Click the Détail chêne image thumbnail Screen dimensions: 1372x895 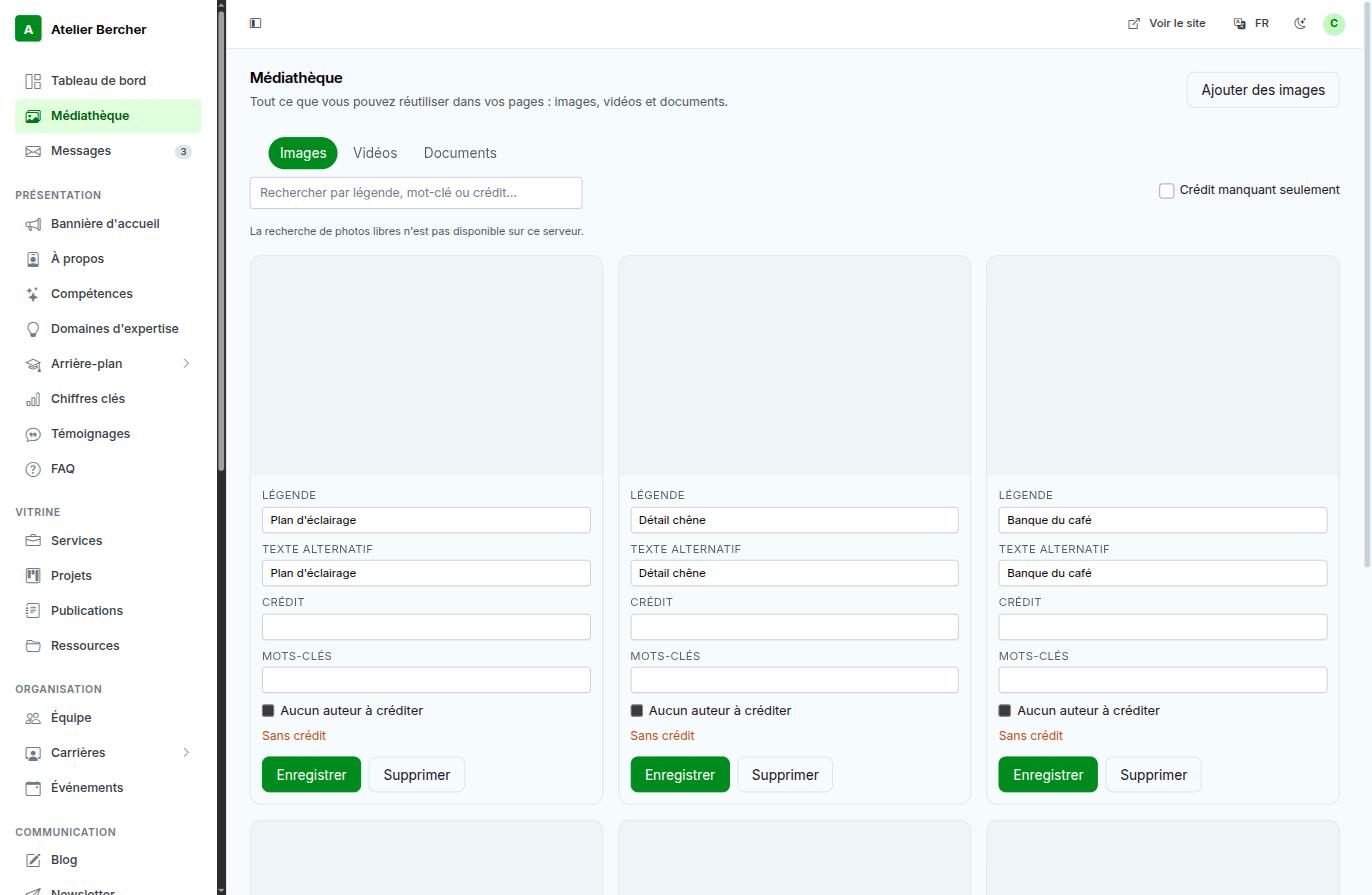pos(794,366)
